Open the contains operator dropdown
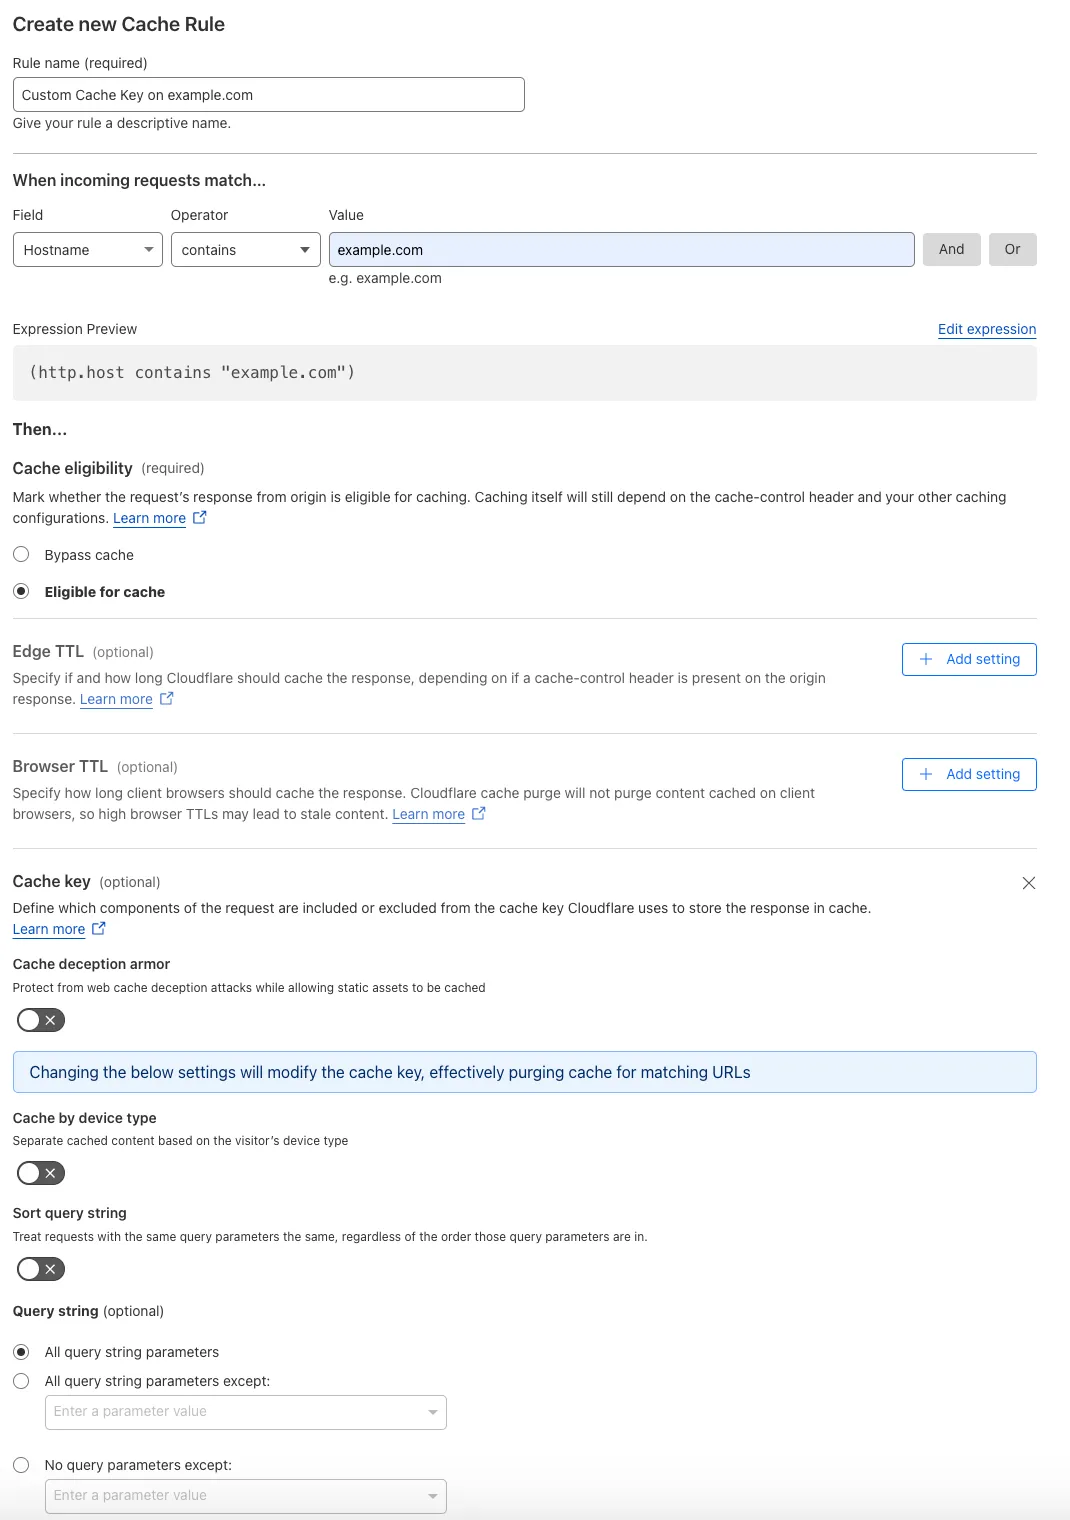Viewport: 1070px width, 1520px height. (x=245, y=250)
